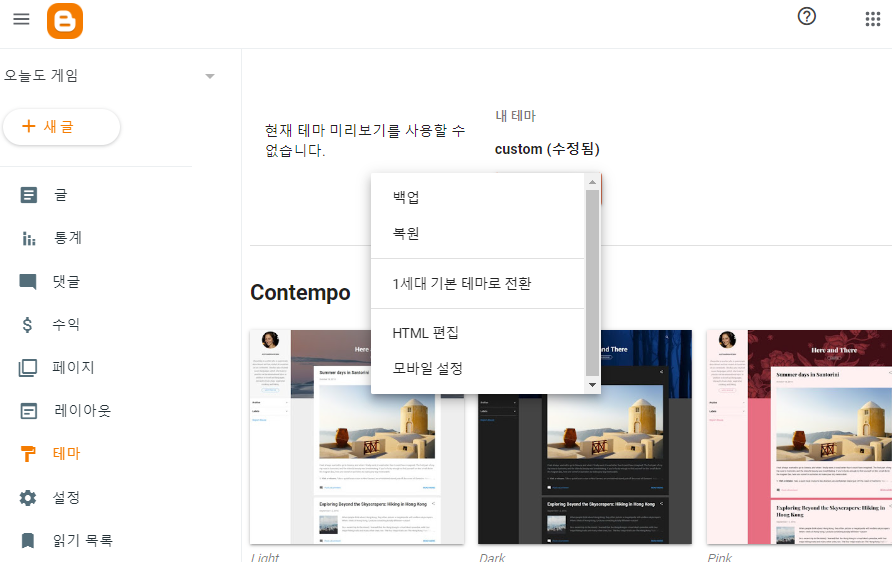Open the 글 section
The width and height of the screenshot is (892, 562).
[61, 195]
